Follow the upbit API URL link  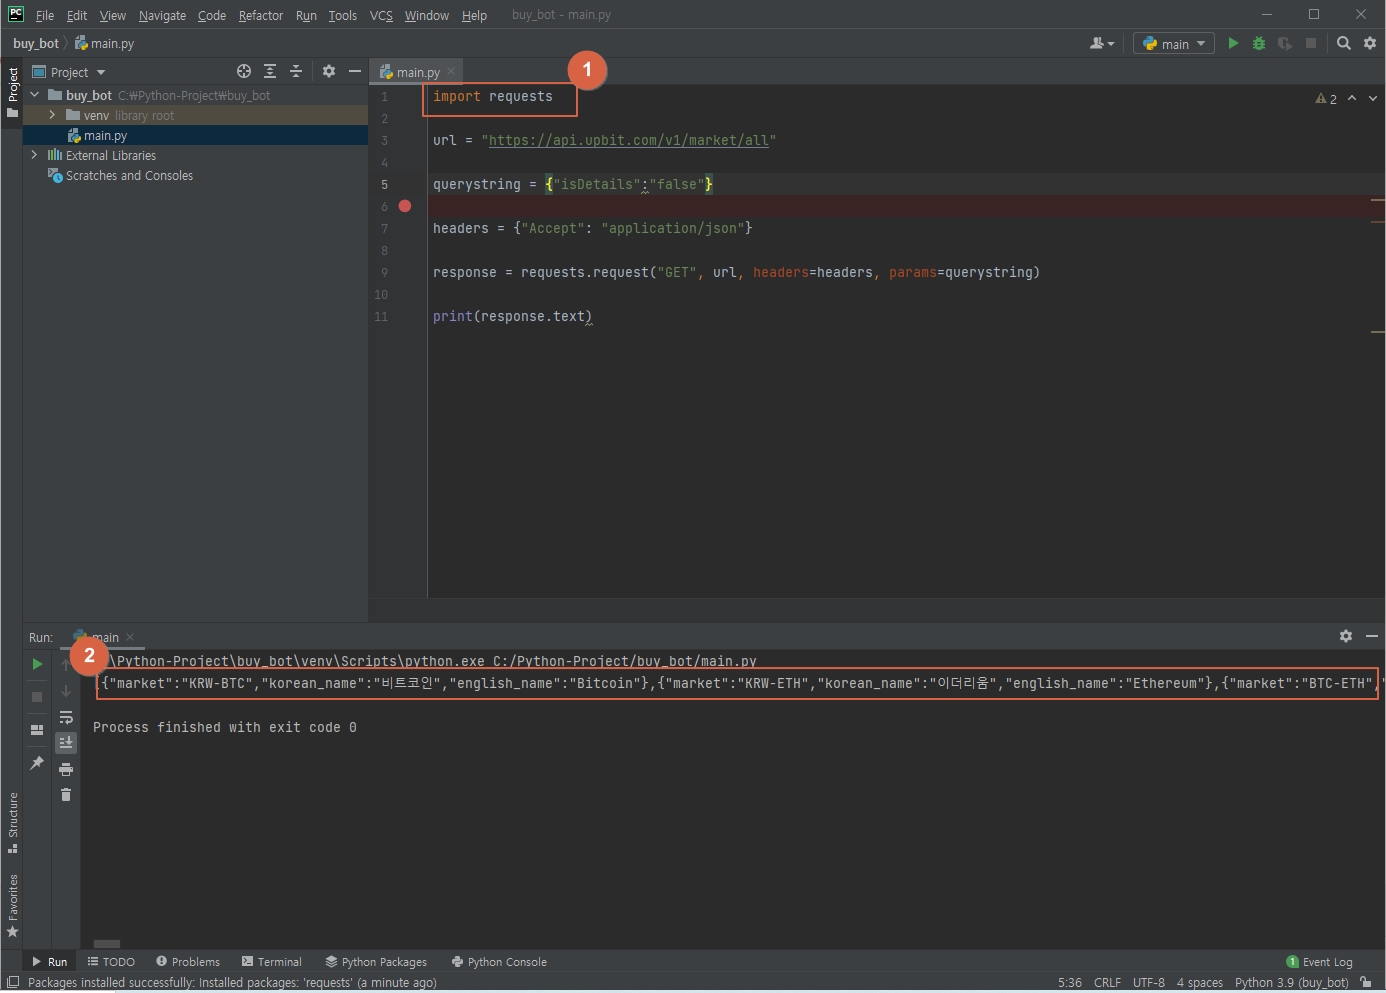tap(628, 140)
